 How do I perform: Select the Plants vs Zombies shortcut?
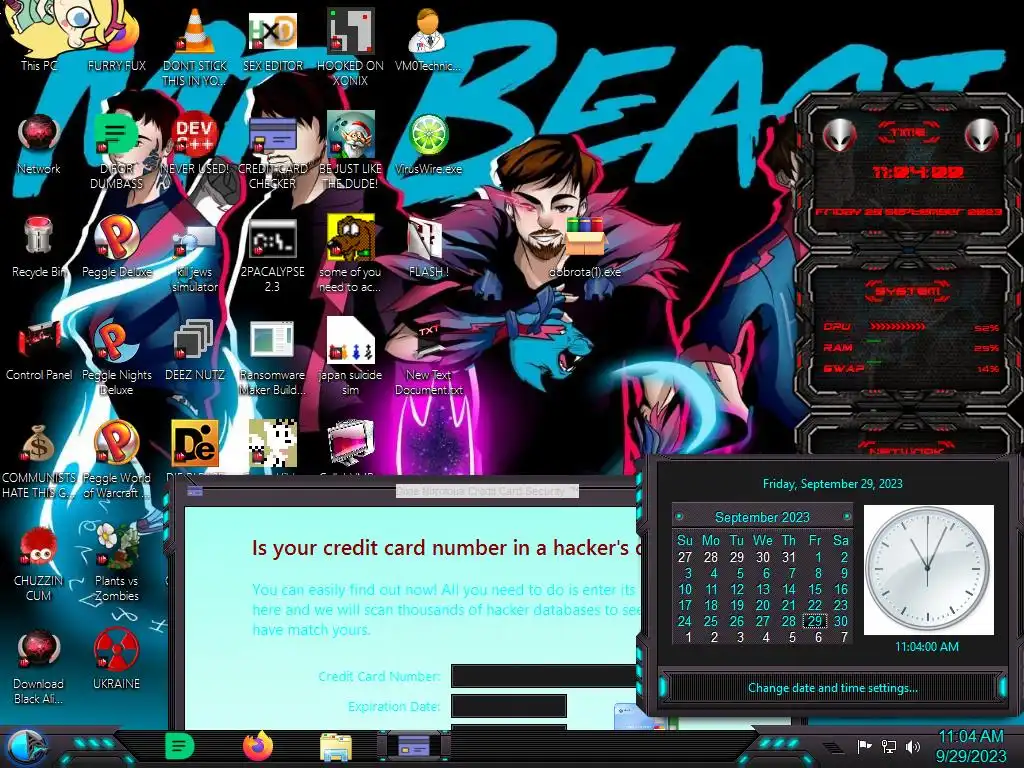[x=116, y=563]
